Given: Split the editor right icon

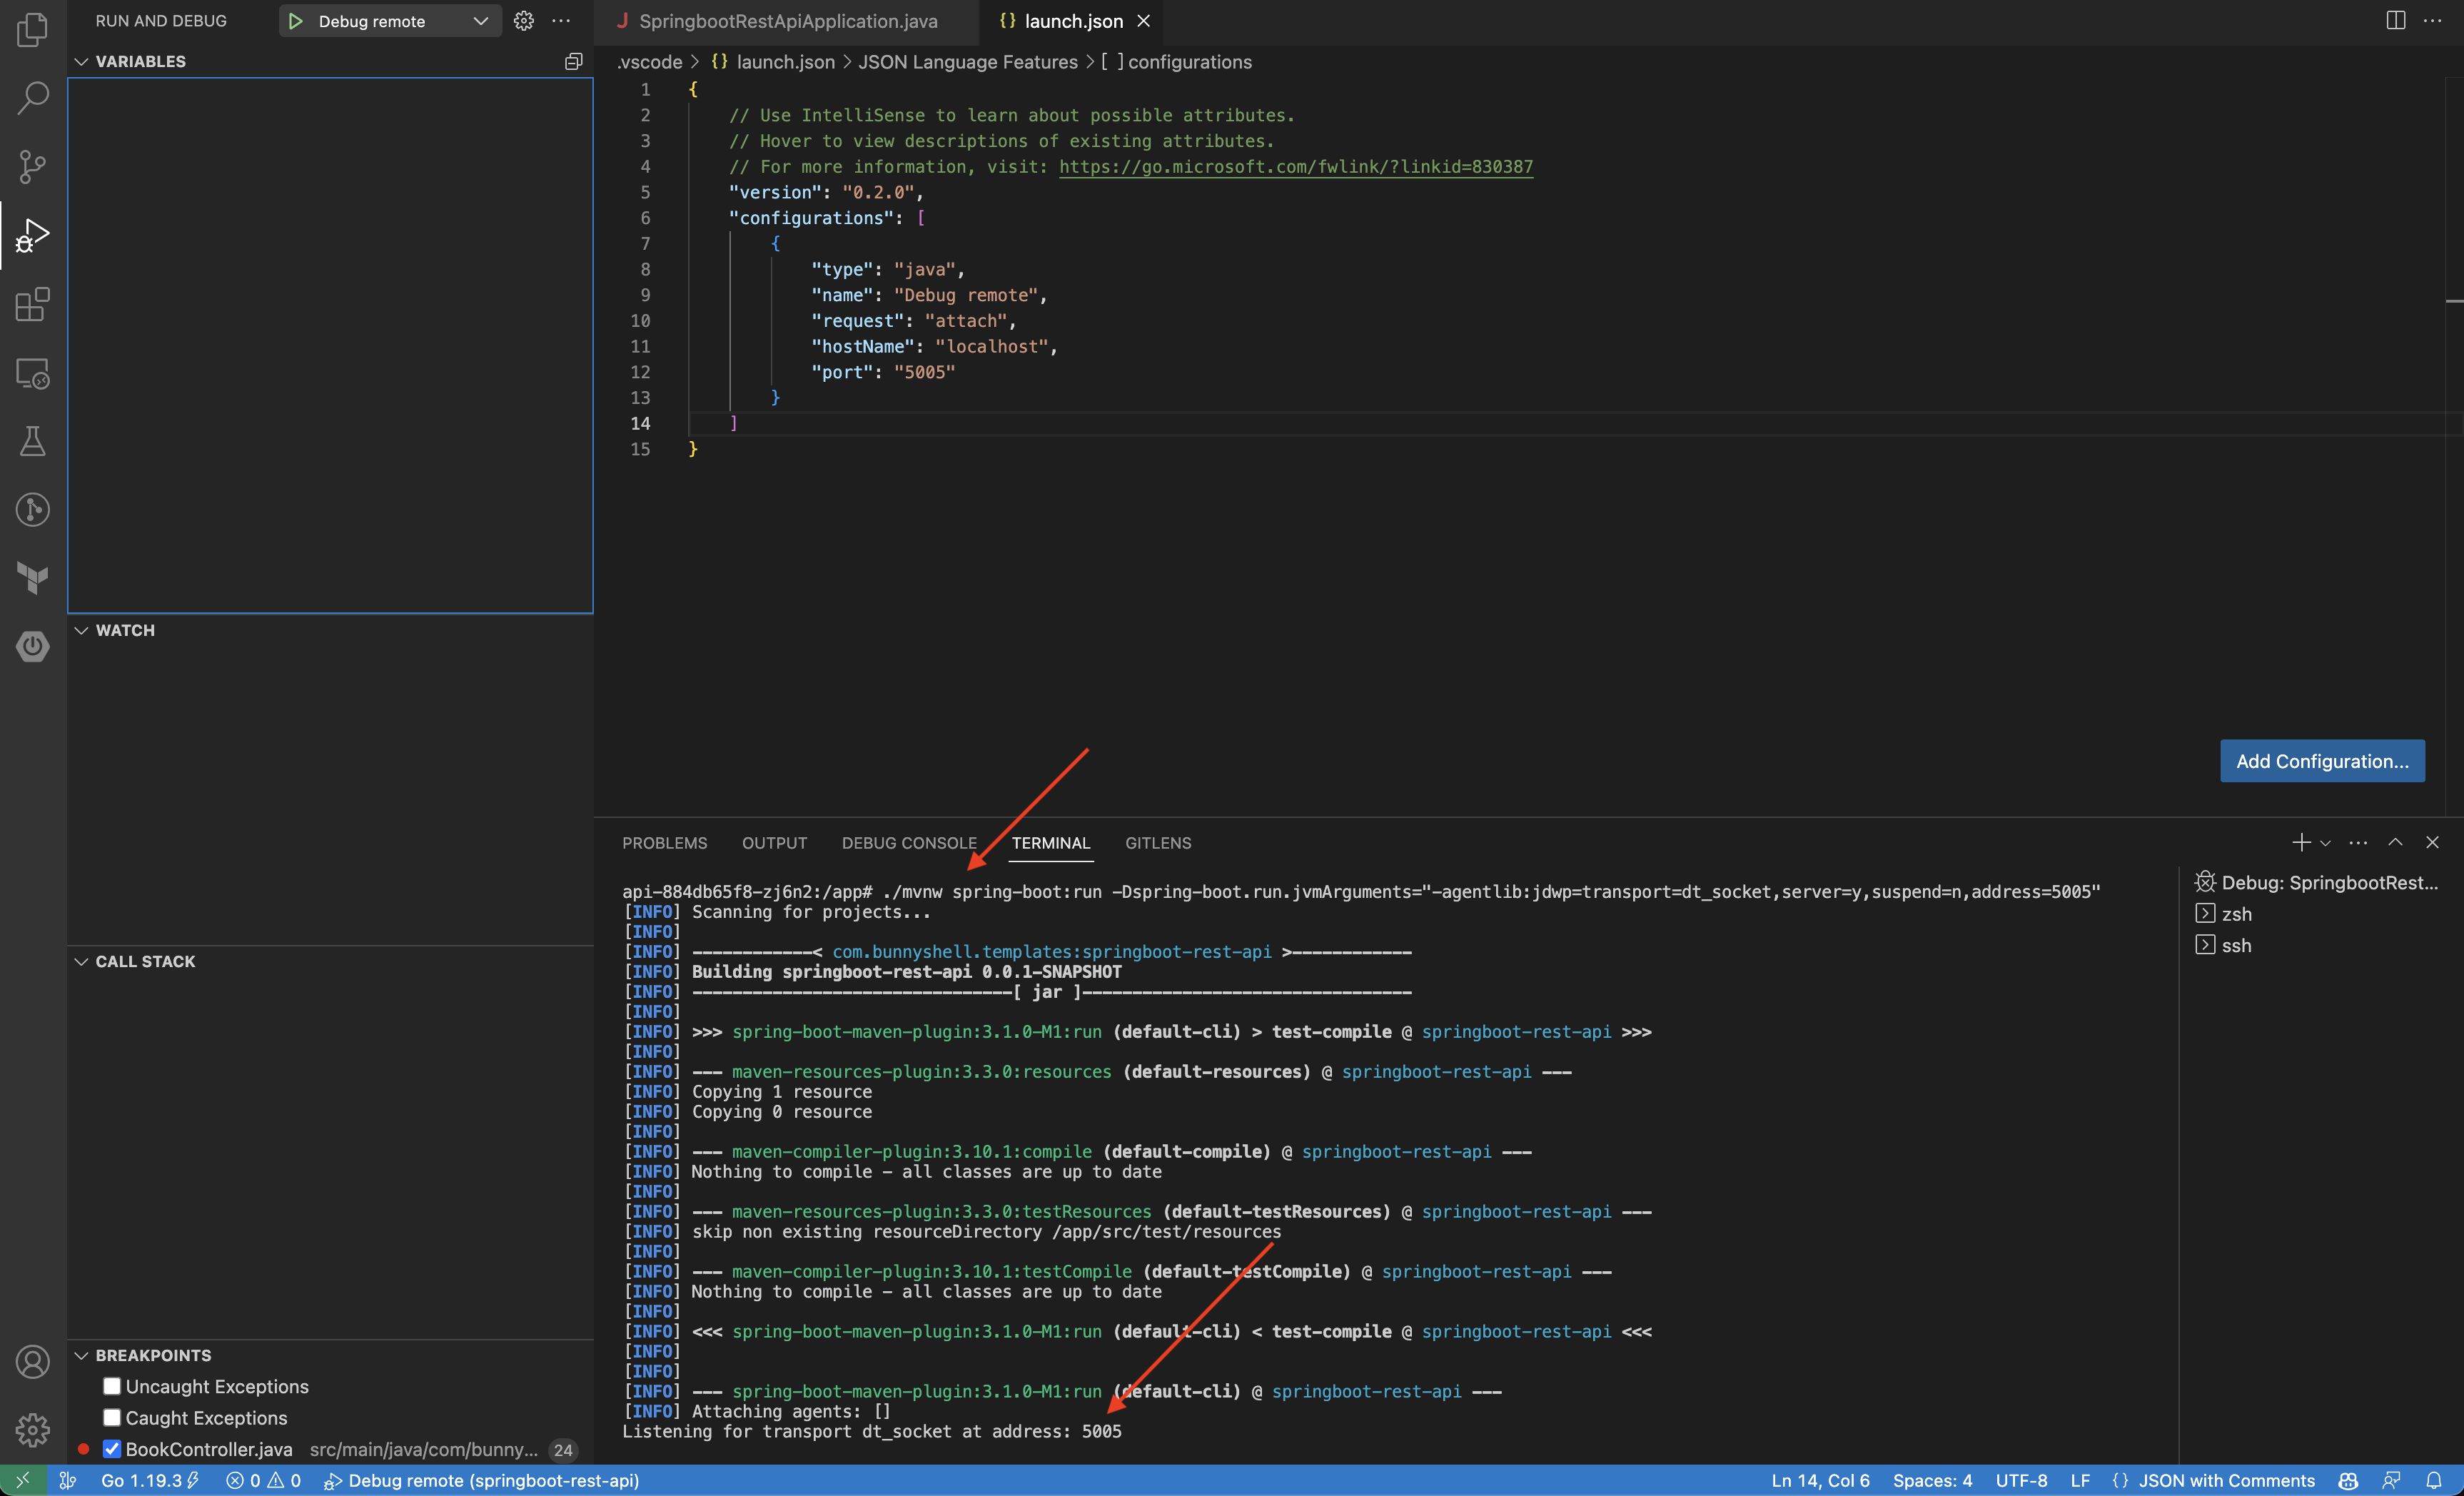Looking at the screenshot, I should [x=2395, y=21].
